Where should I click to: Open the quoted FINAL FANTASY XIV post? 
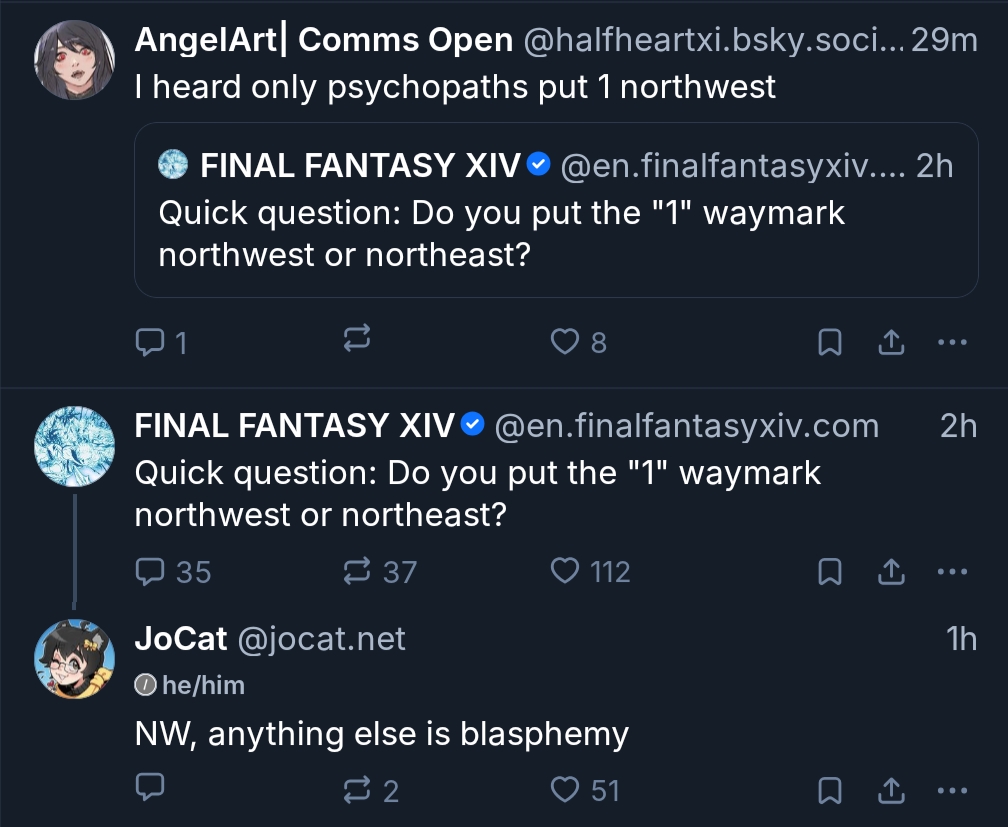pos(555,210)
